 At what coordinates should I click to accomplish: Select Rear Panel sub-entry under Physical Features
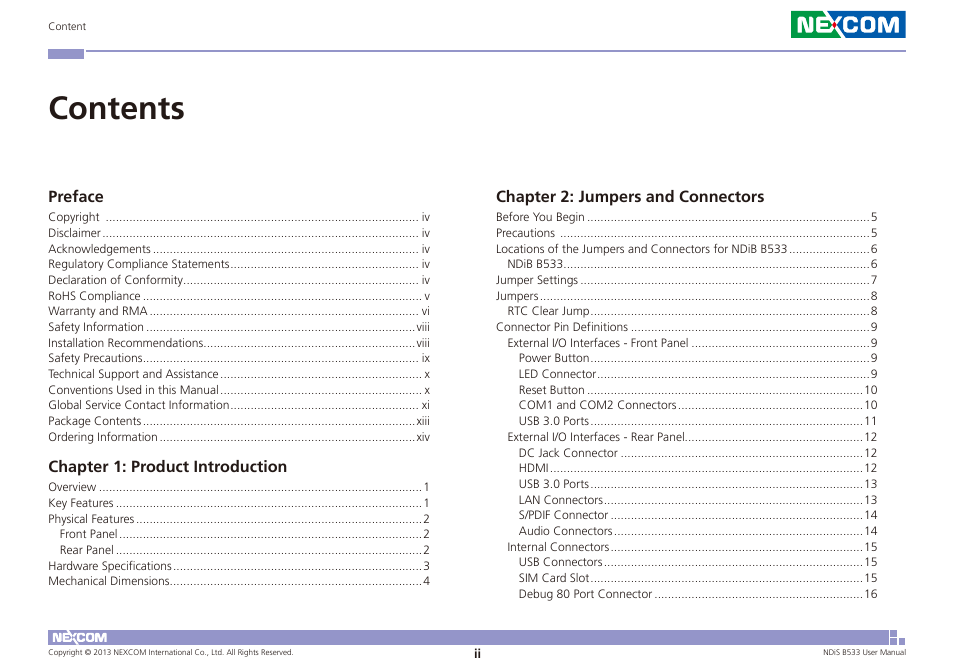(x=245, y=550)
